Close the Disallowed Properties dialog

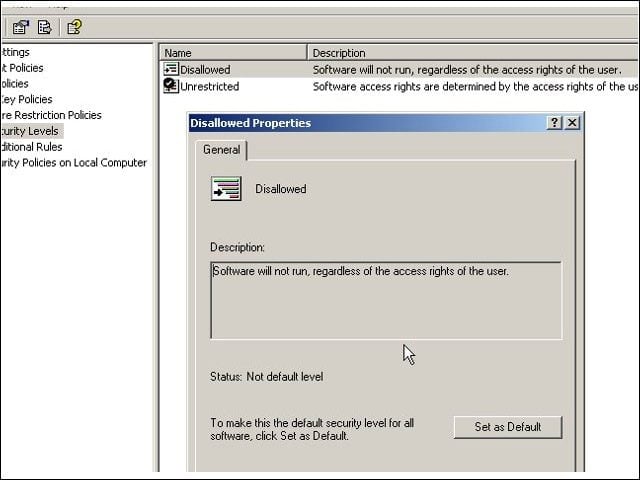tap(572, 122)
